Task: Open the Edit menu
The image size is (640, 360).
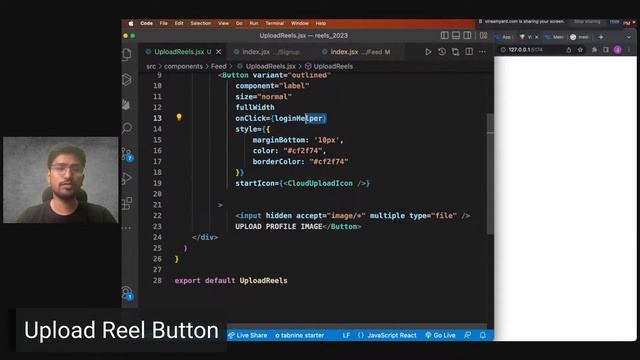Action: (179, 23)
